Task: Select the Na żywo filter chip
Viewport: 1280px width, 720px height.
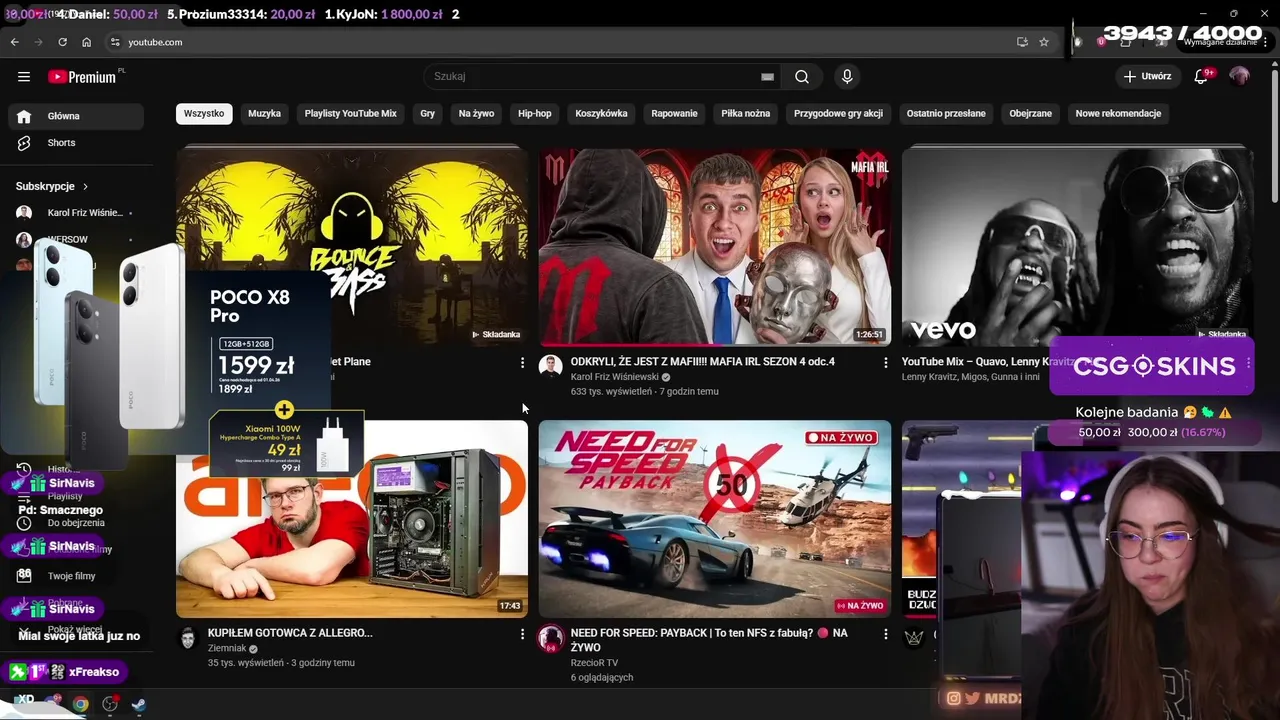Action: [x=476, y=114]
